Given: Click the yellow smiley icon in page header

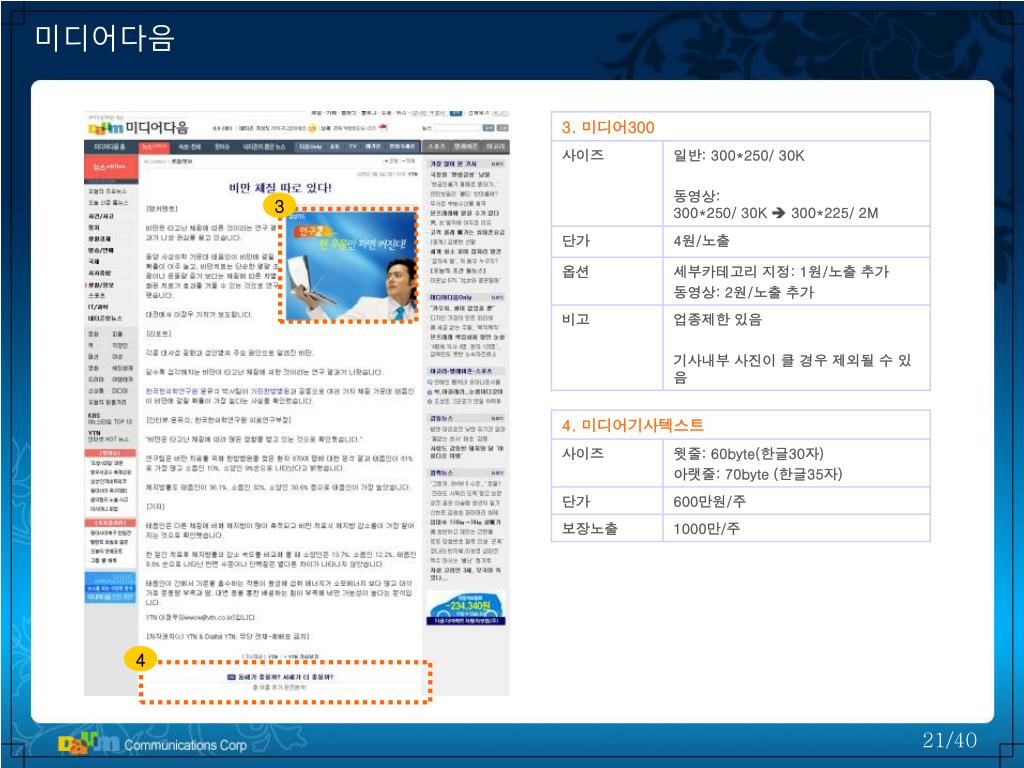Looking at the screenshot, I should coord(312,128).
